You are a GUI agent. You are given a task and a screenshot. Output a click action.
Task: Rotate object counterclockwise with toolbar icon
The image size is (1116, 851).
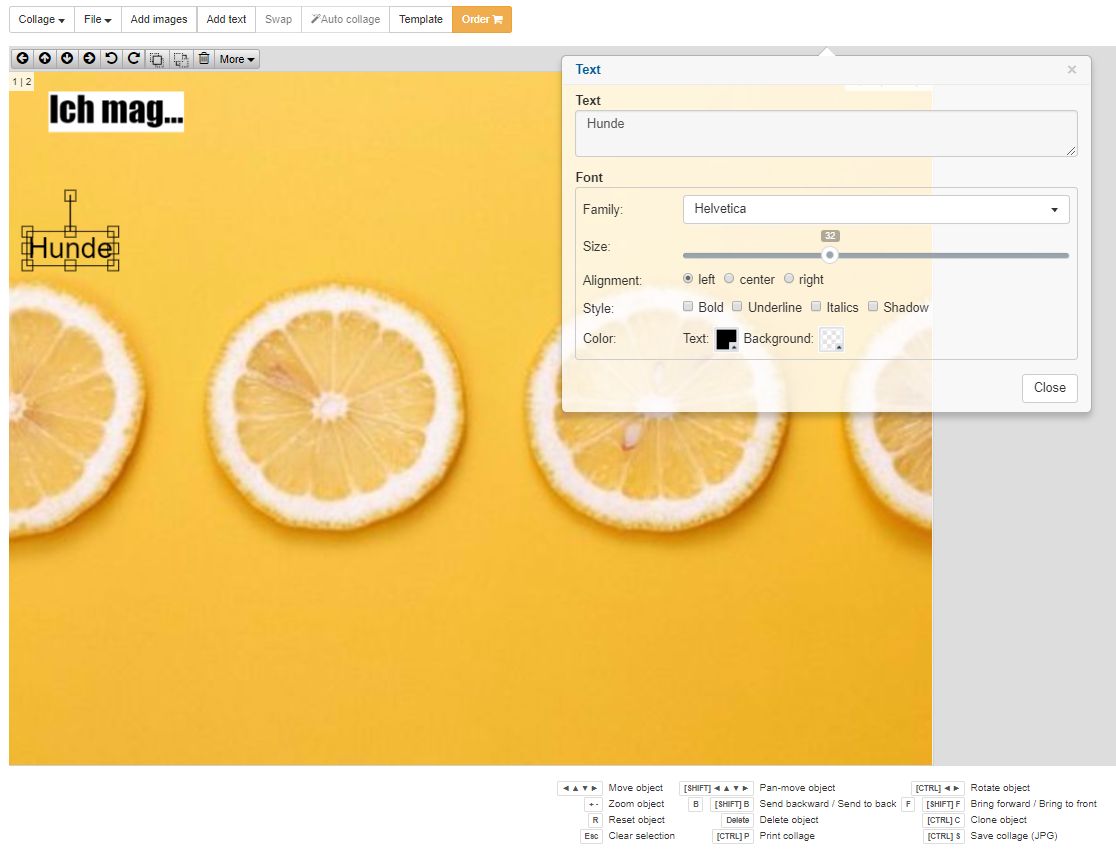pos(112,59)
